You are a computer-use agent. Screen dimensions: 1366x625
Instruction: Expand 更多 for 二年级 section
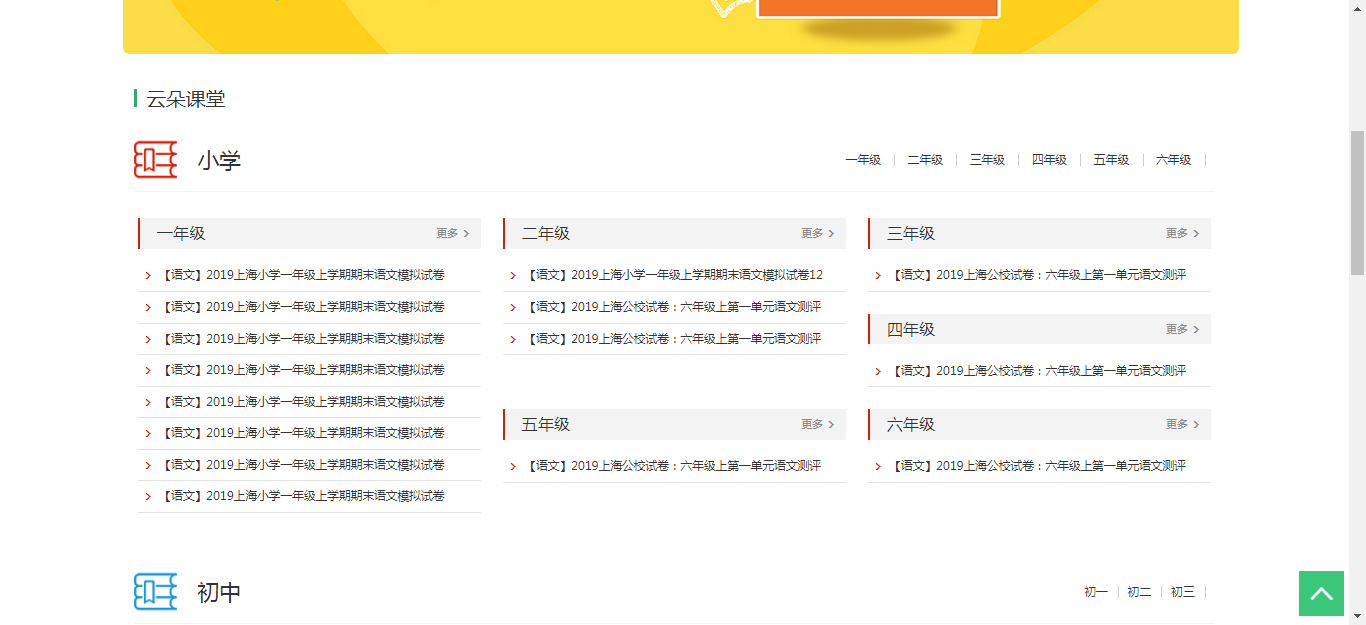817,233
